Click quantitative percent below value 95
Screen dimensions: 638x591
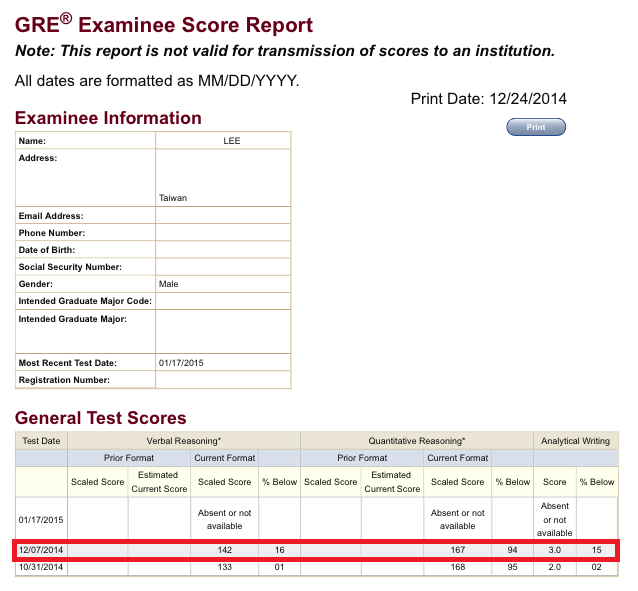512,567
